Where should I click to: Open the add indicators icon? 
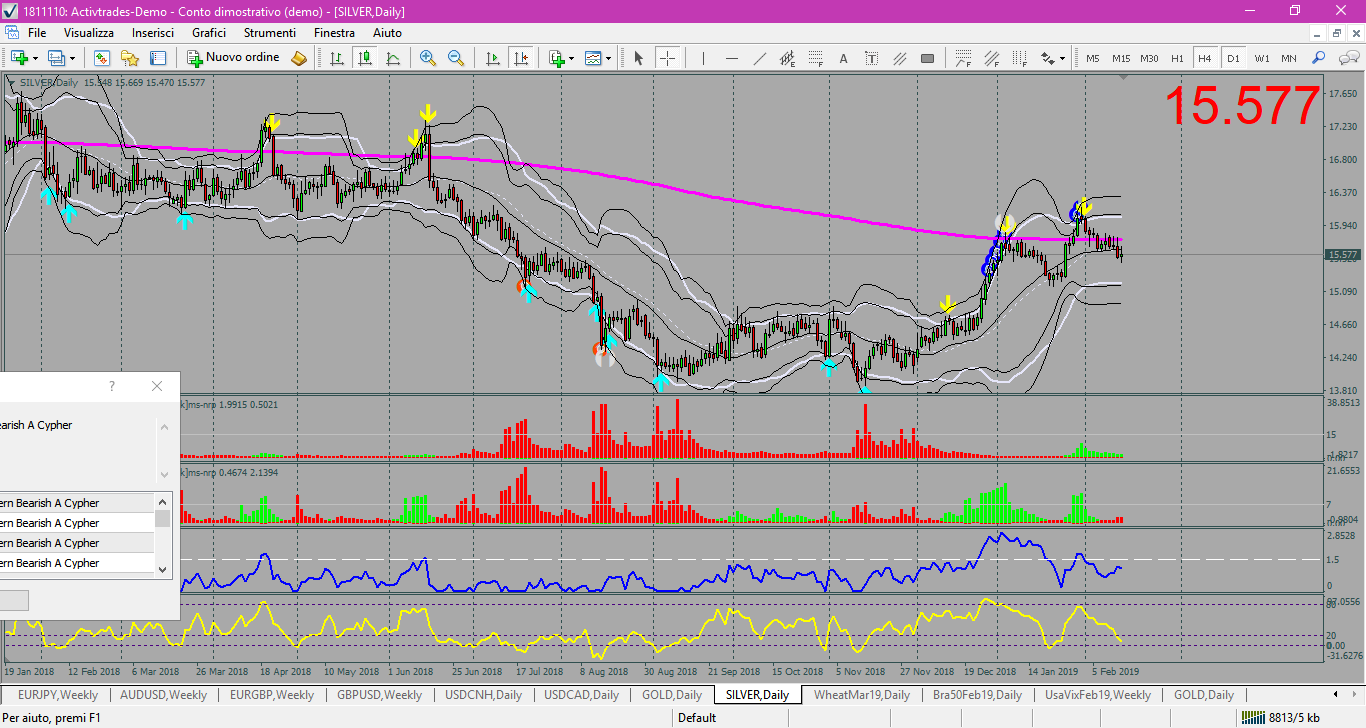tap(557, 58)
